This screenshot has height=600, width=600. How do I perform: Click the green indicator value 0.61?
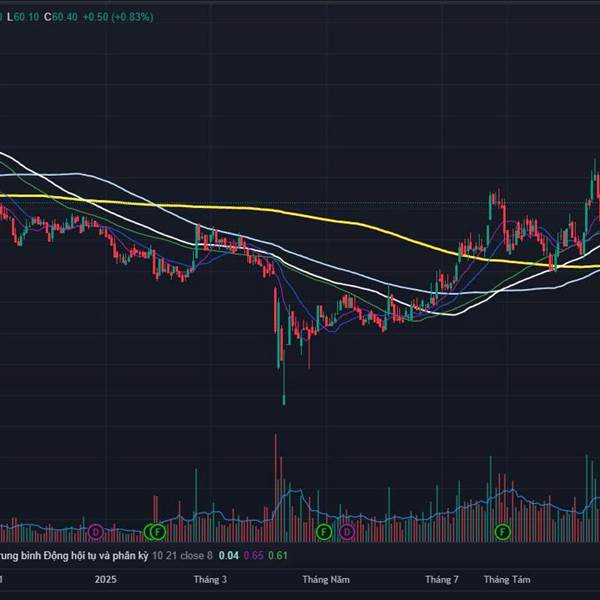coord(278,556)
